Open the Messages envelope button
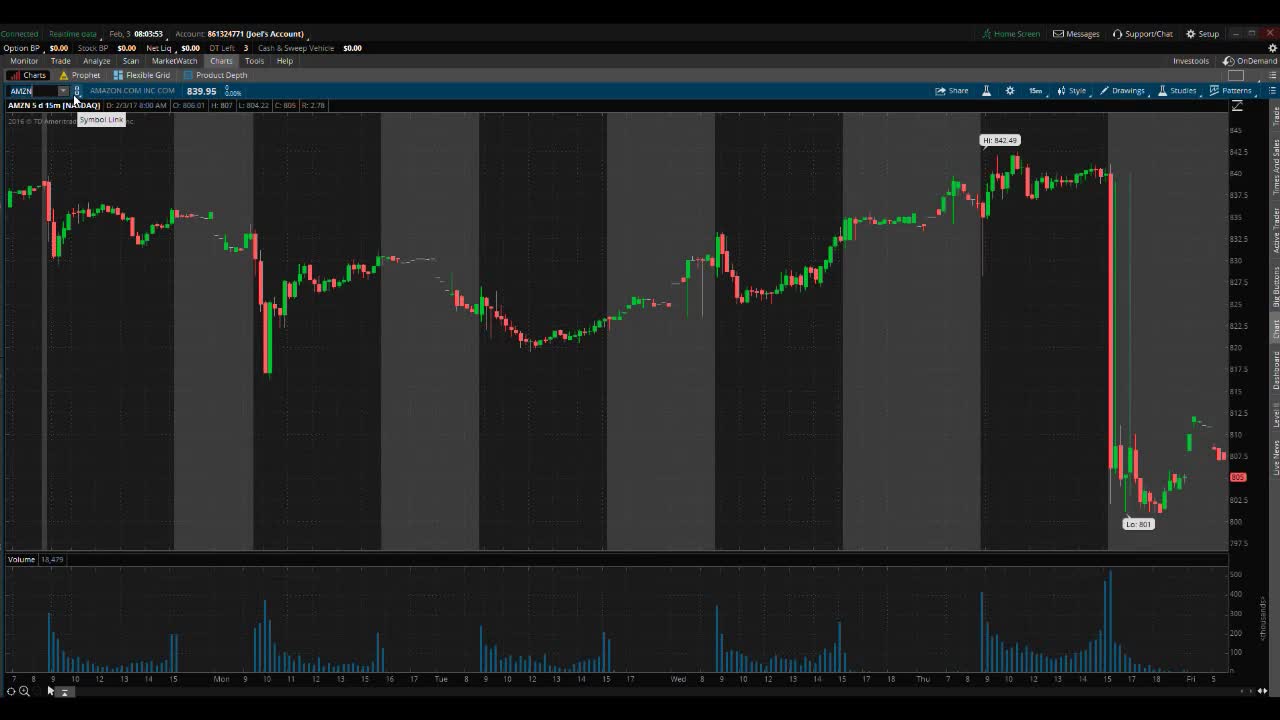 pos(1076,34)
